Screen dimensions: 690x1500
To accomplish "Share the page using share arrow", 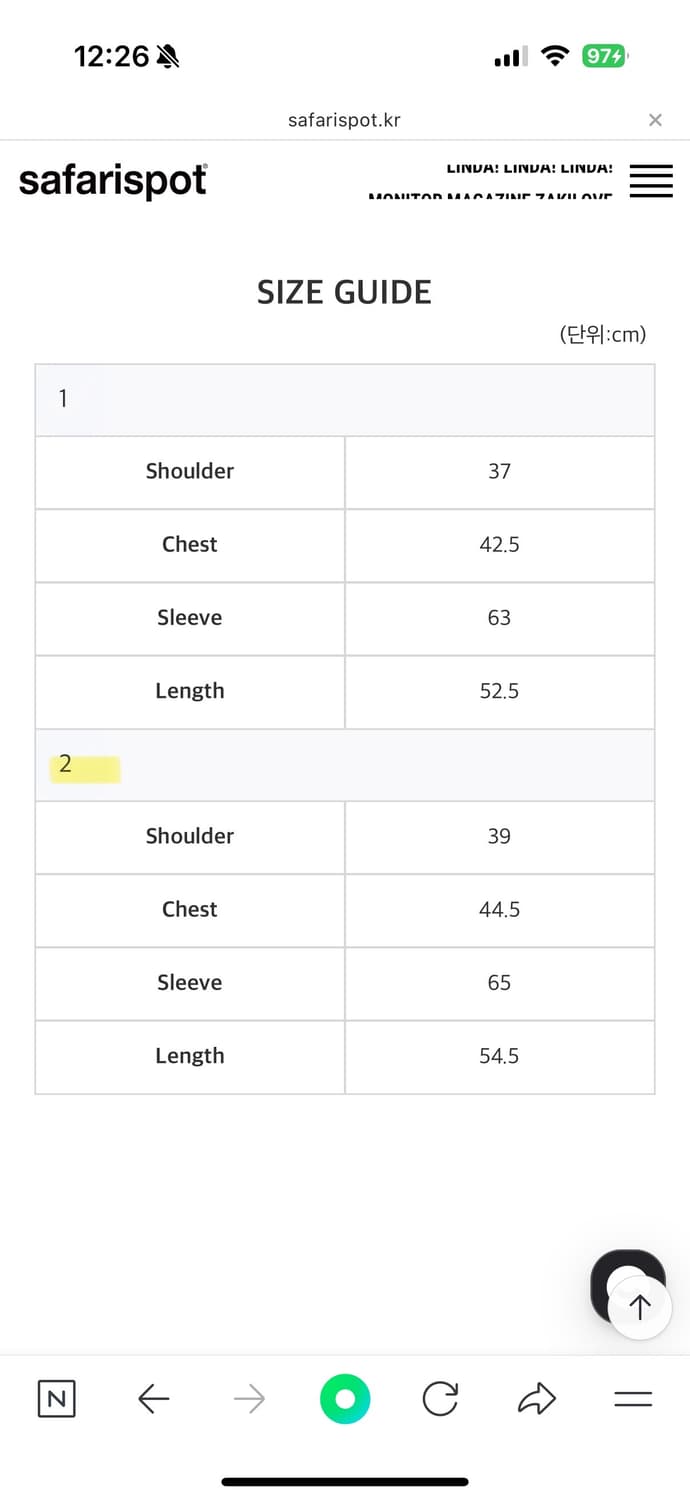I will [x=537, y=1399].
